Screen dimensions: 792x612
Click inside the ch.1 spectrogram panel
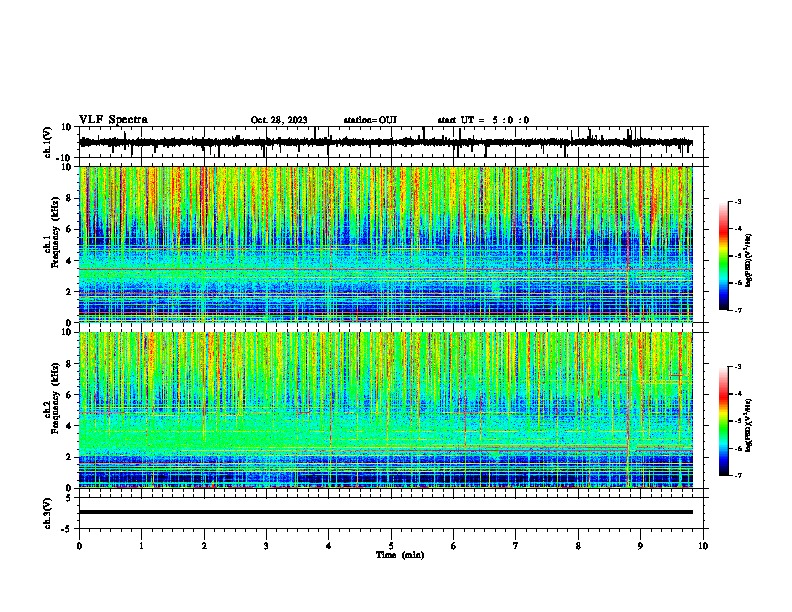click(x=386, y=244)
